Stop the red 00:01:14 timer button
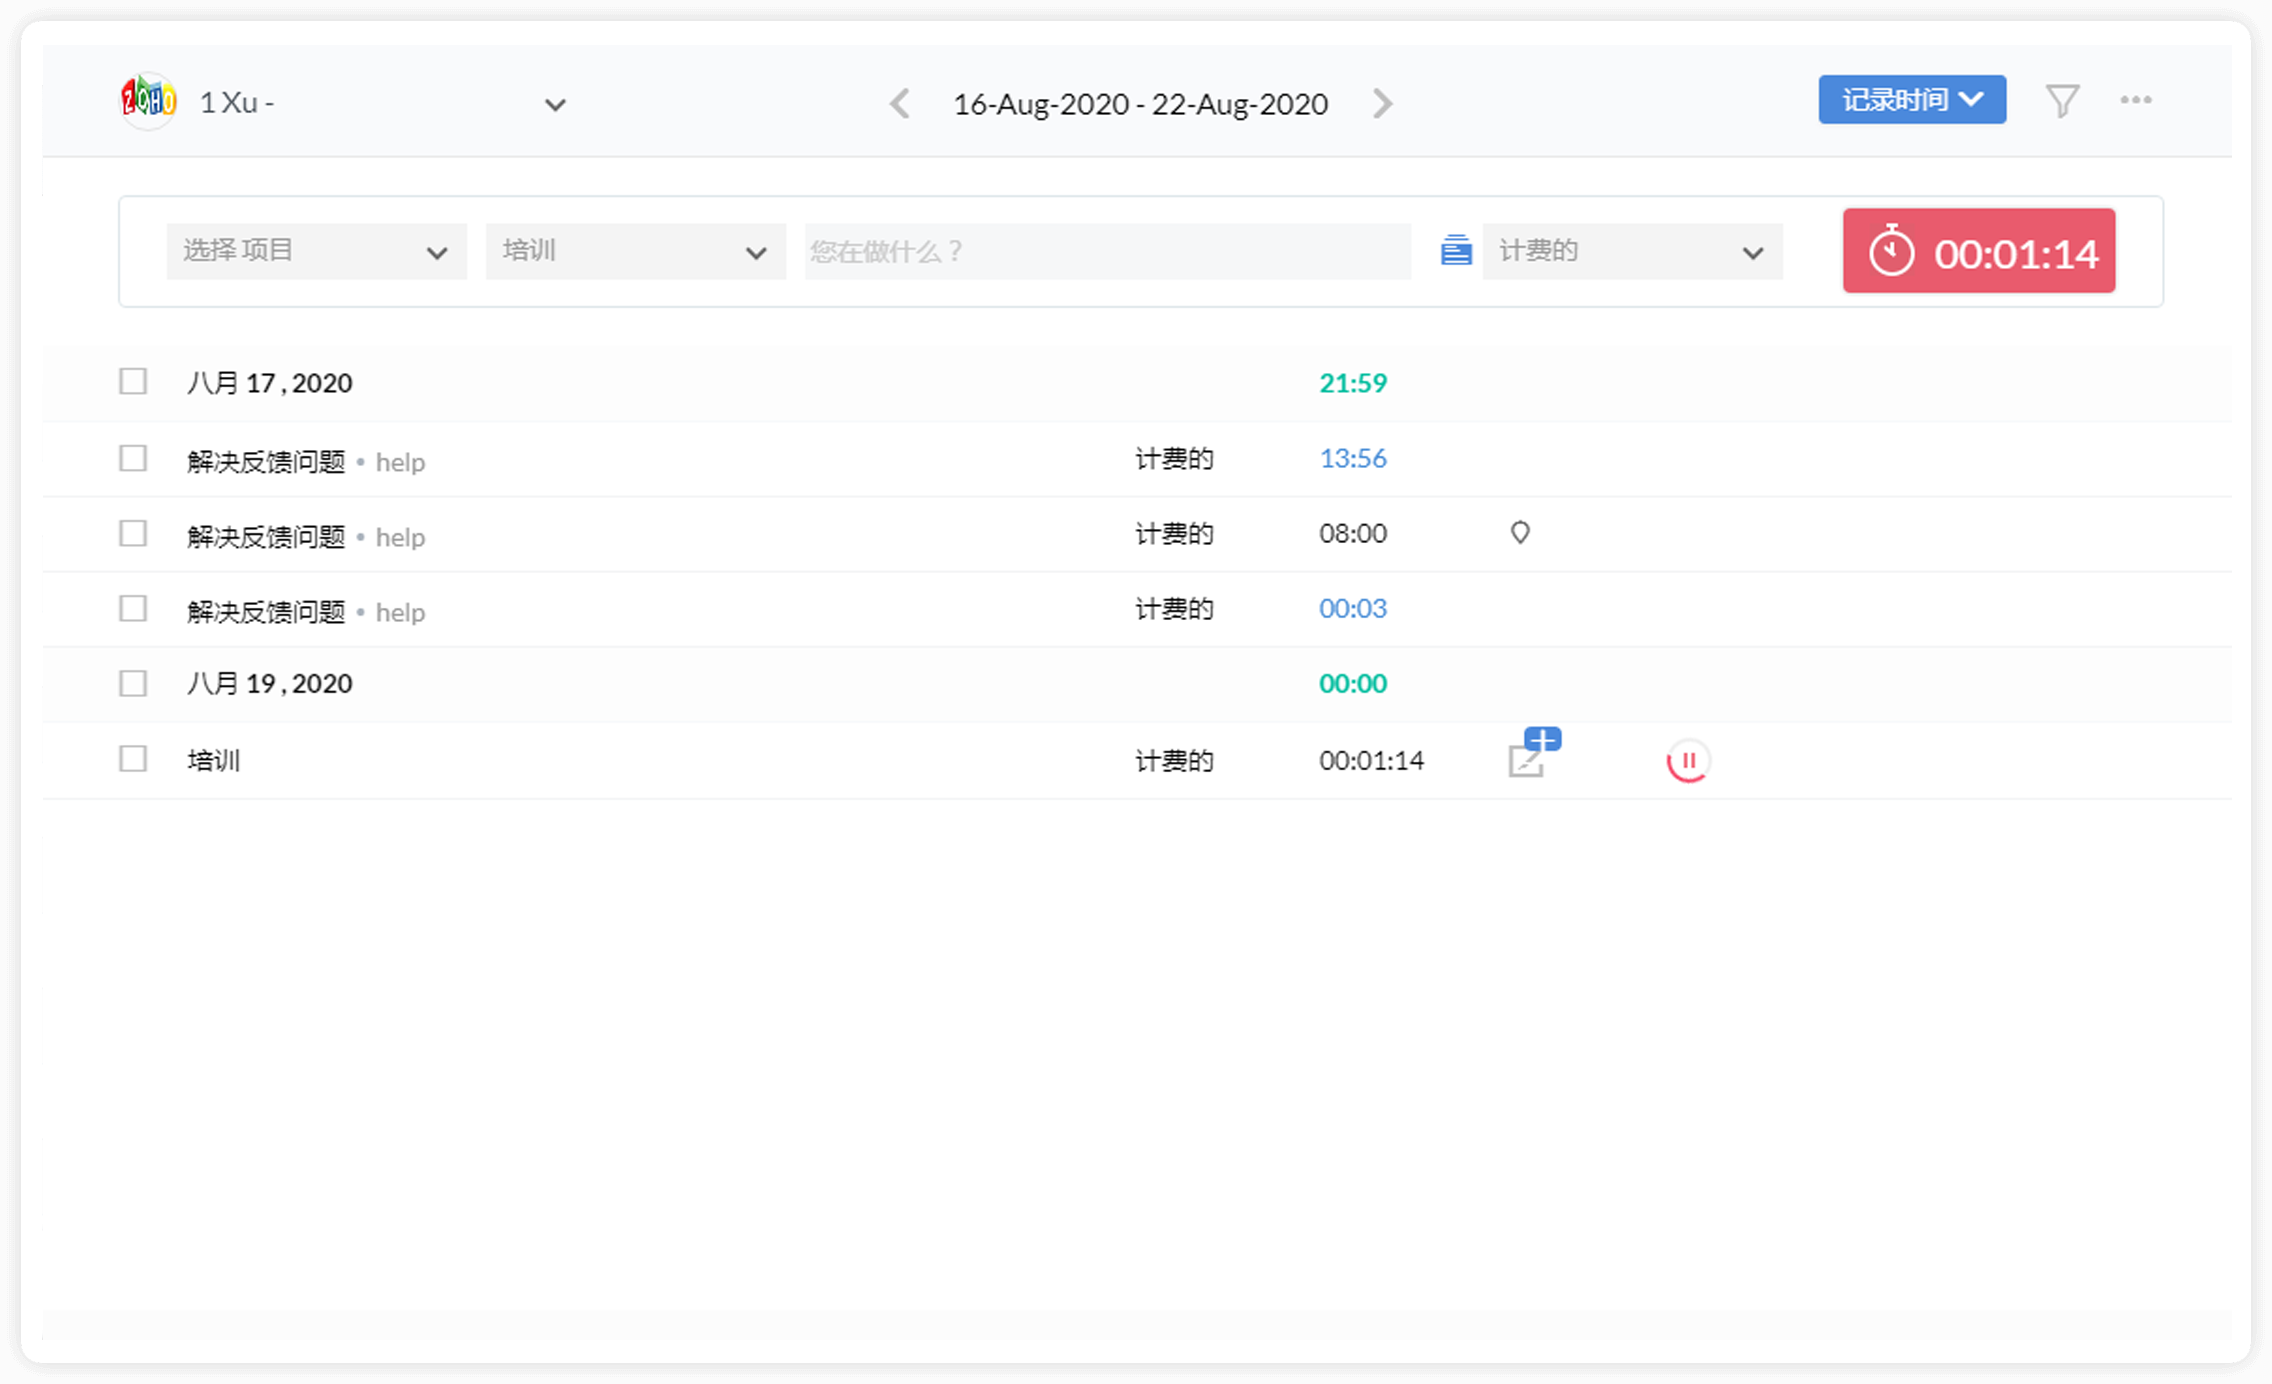2272x1384 pixels. point(1978,252)
